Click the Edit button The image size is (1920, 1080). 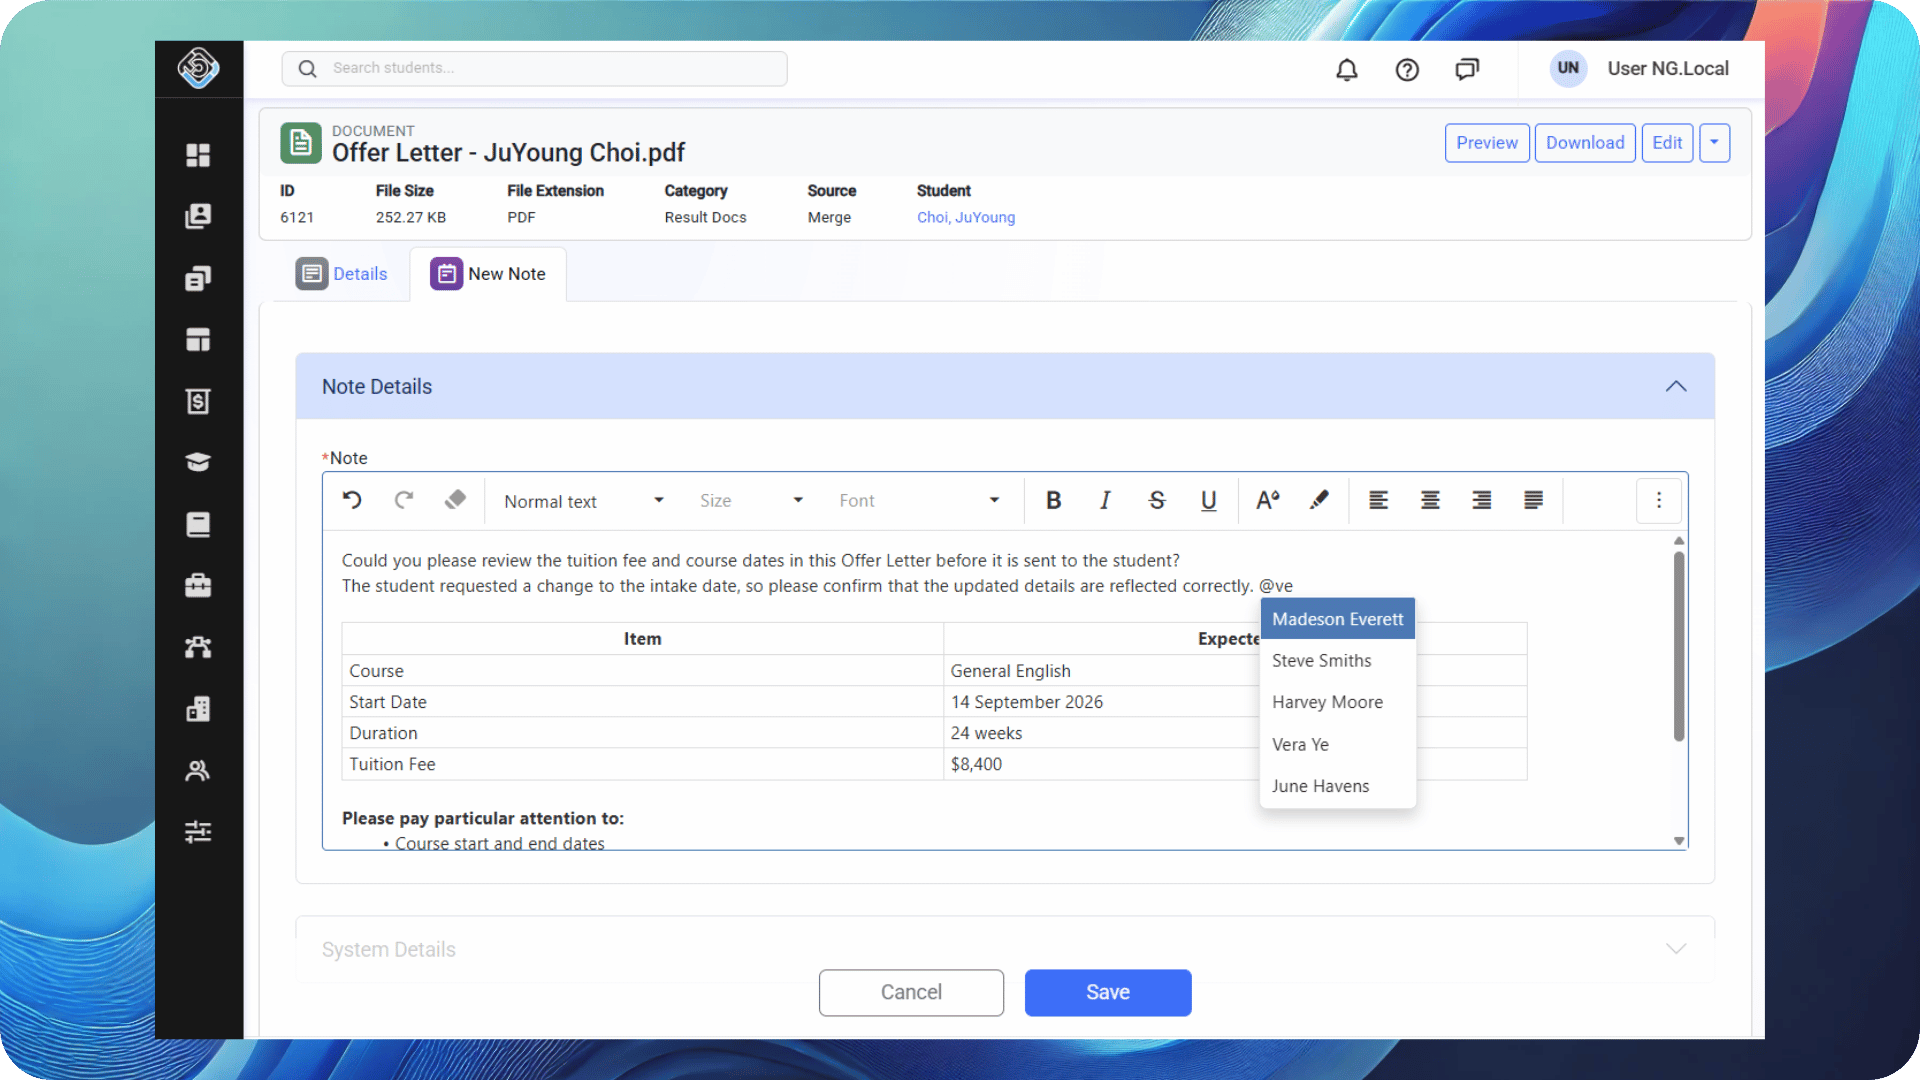tap(1667, 143)
